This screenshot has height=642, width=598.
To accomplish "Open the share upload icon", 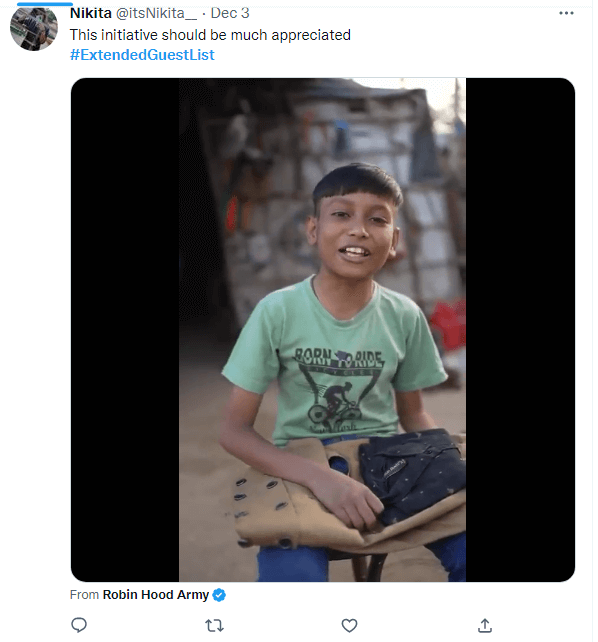I will coord(485,625).
